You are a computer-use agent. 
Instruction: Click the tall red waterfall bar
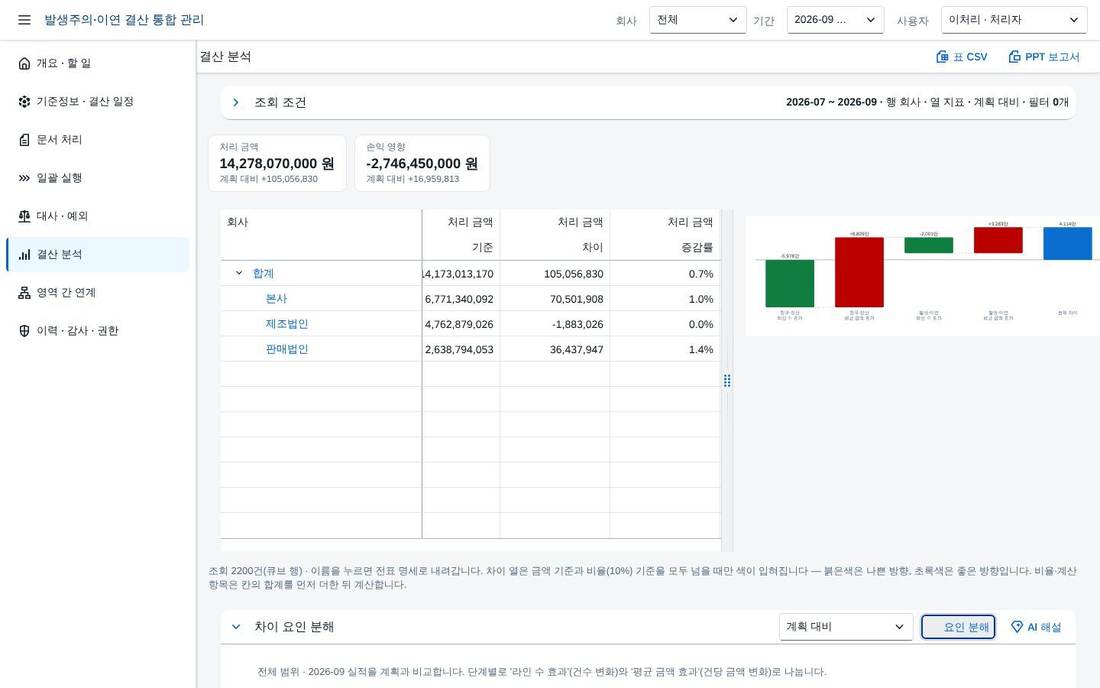click(x=859, y=272)
